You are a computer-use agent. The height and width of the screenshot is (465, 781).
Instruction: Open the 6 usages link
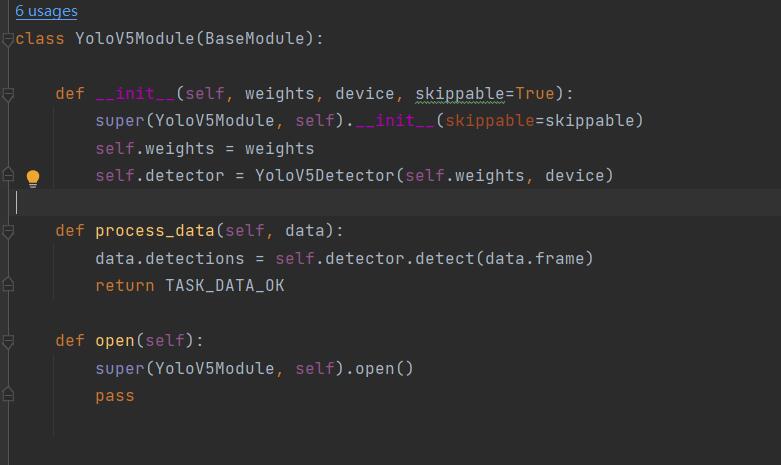pos(46,11)
